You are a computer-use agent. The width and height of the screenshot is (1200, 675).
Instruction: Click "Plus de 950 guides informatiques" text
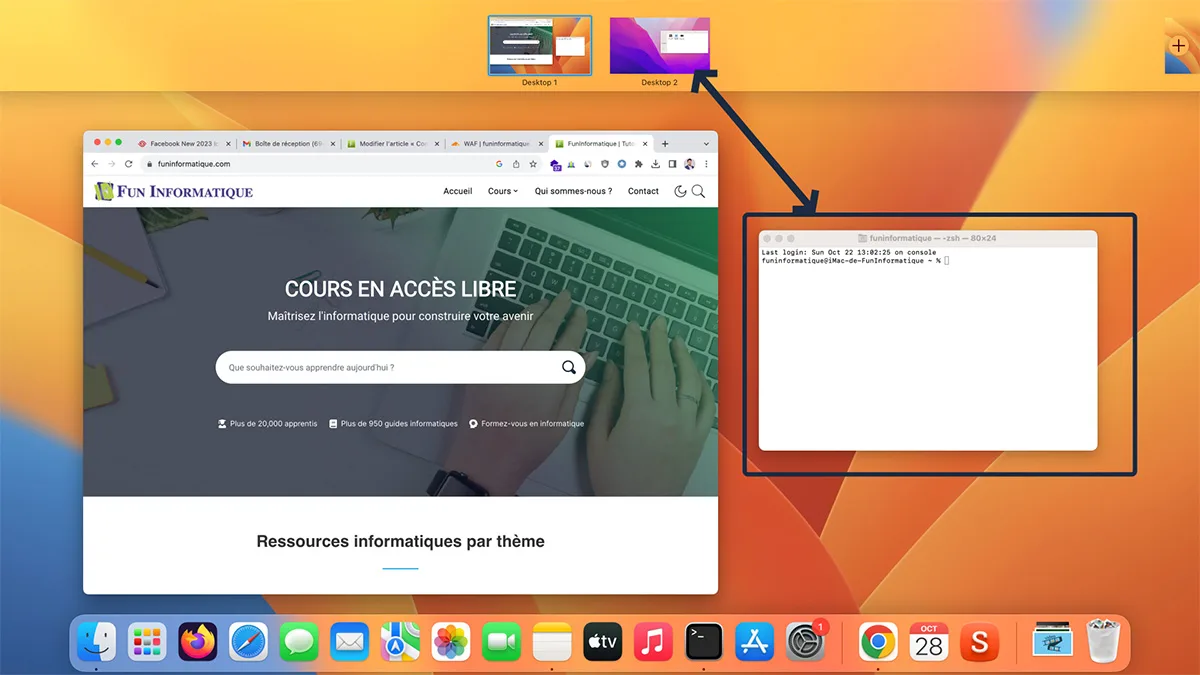(x=399, y=424)
